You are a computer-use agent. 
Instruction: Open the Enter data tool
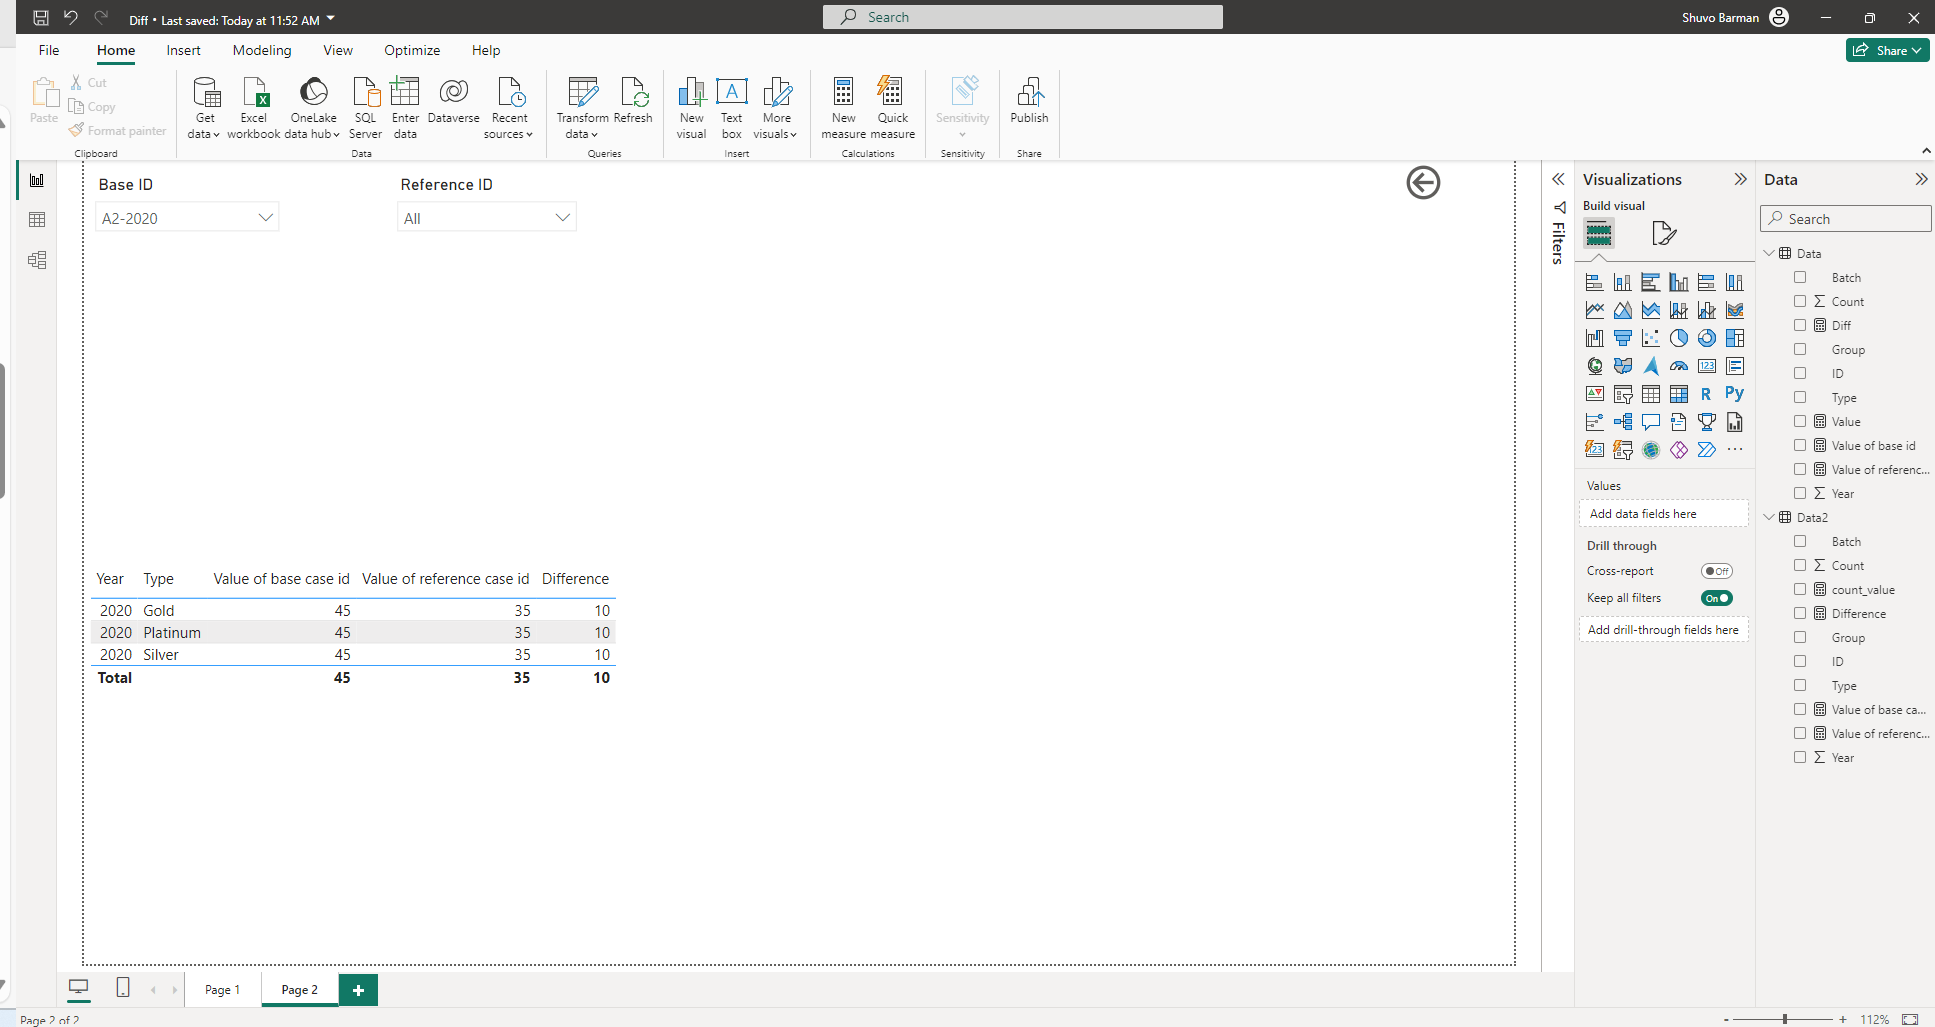[405, 108]
